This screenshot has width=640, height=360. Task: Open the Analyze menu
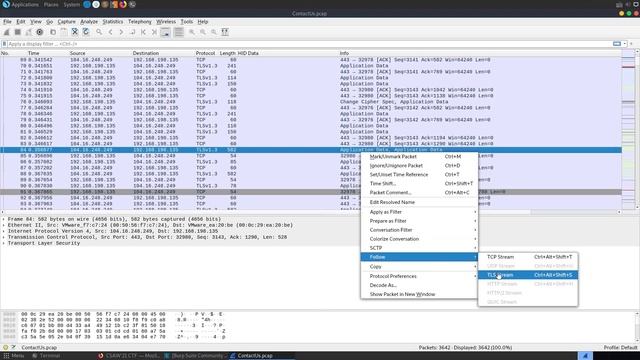[89, 22]
